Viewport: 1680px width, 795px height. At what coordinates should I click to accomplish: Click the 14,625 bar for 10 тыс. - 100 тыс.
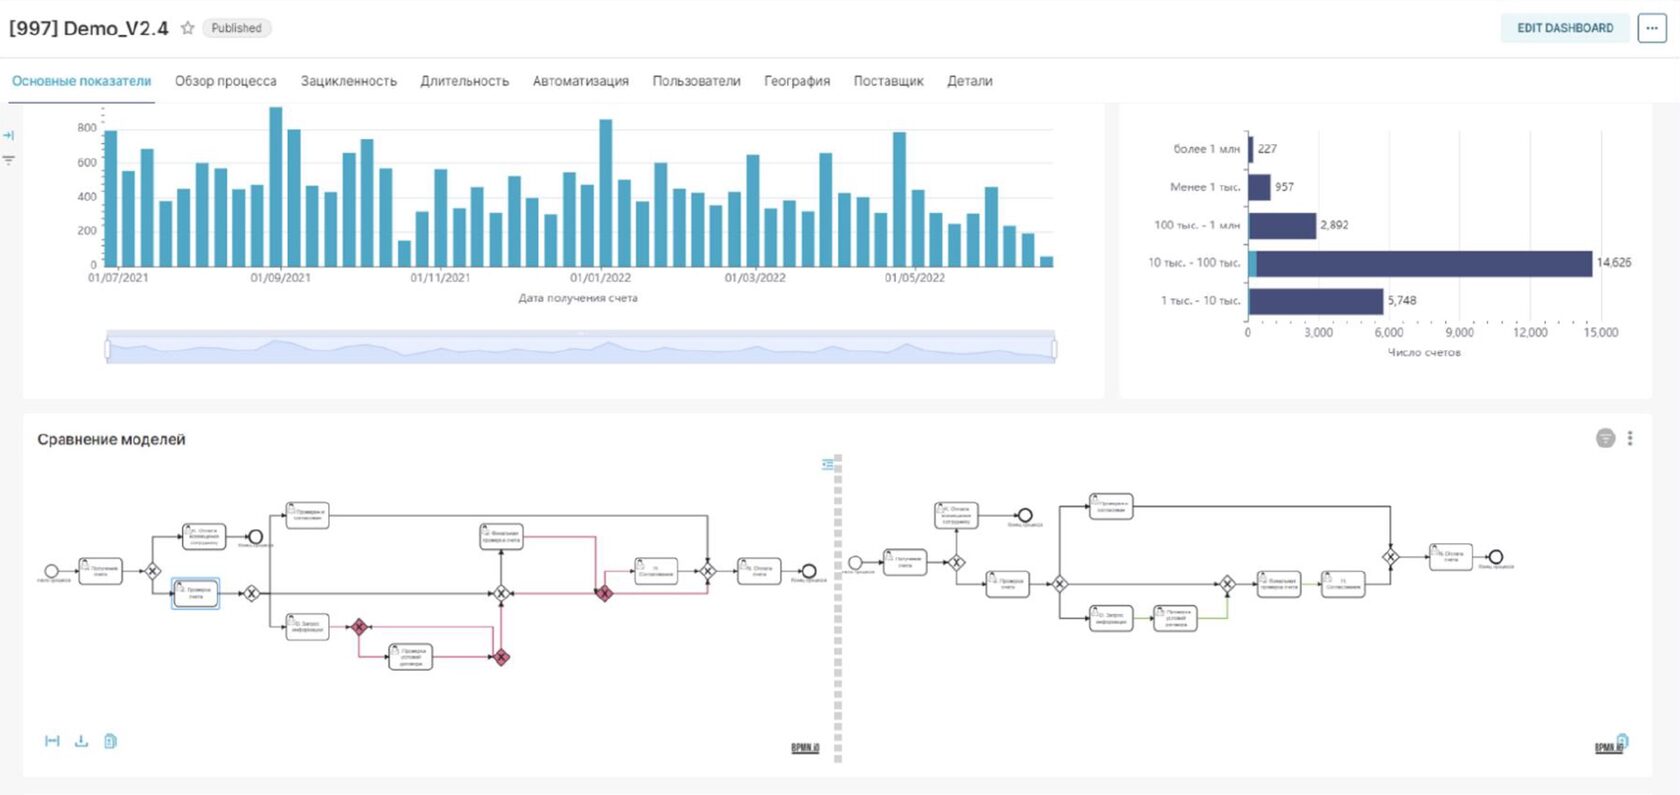[1420, 263]
